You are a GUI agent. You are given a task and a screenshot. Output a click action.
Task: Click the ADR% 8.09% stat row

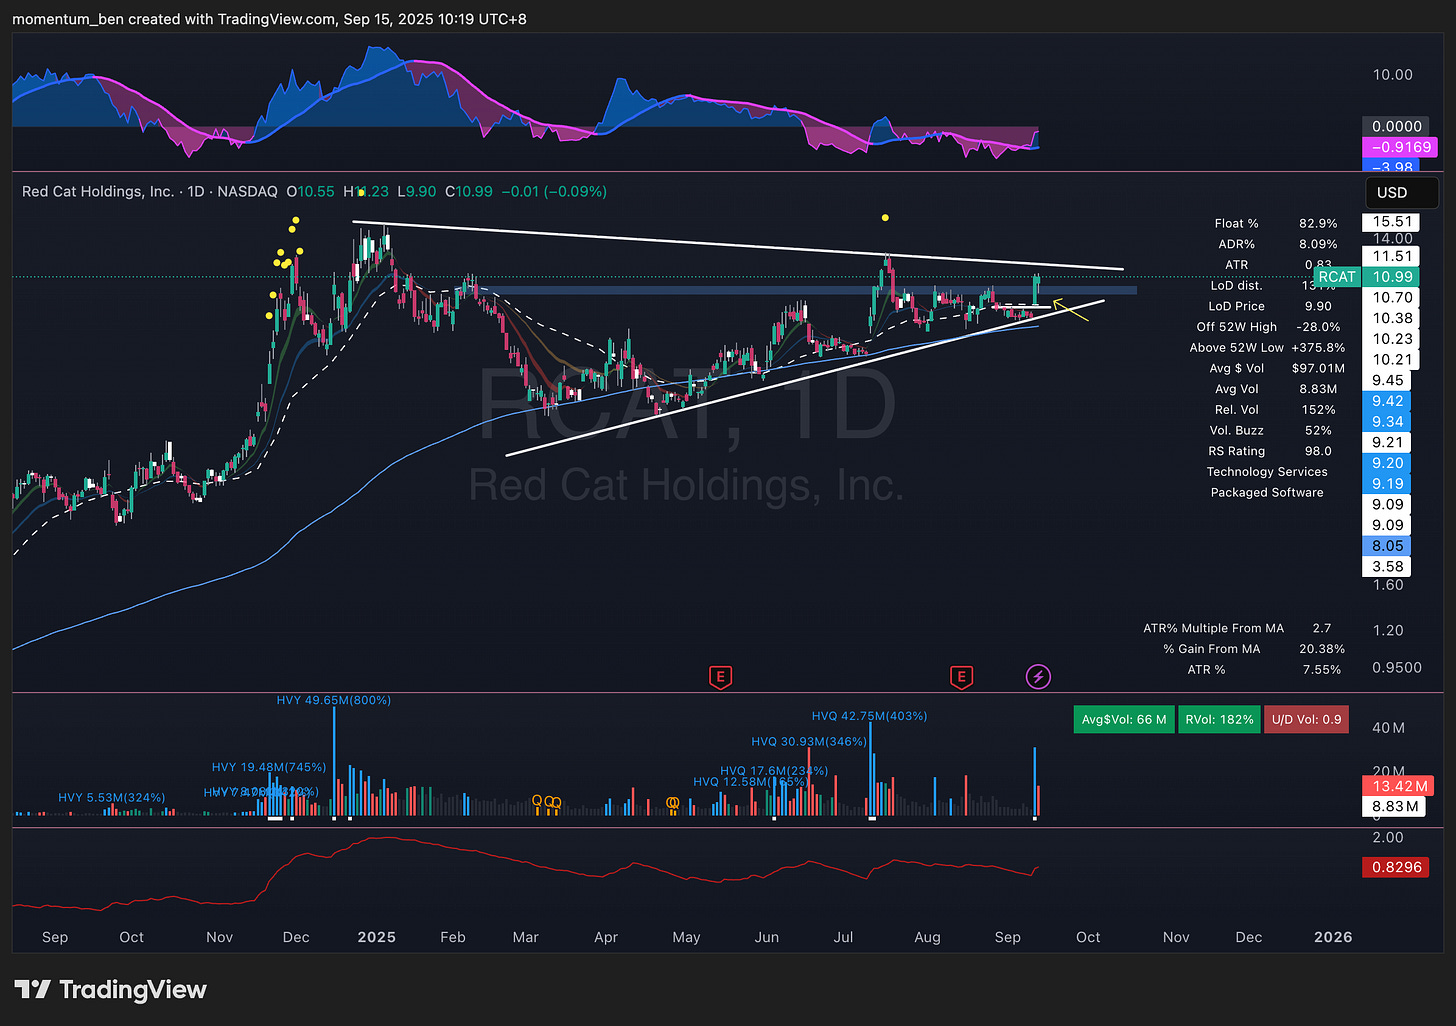(1277, 244)
